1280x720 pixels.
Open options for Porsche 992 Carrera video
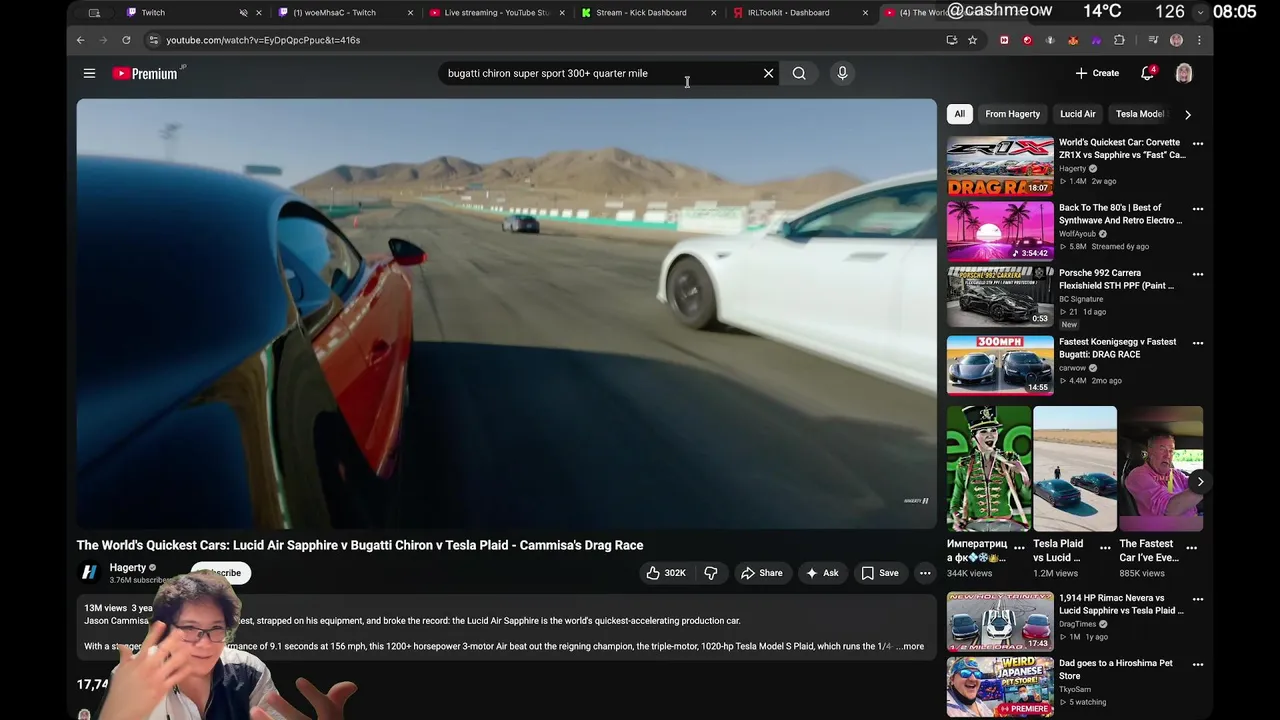click(1198, 274)
